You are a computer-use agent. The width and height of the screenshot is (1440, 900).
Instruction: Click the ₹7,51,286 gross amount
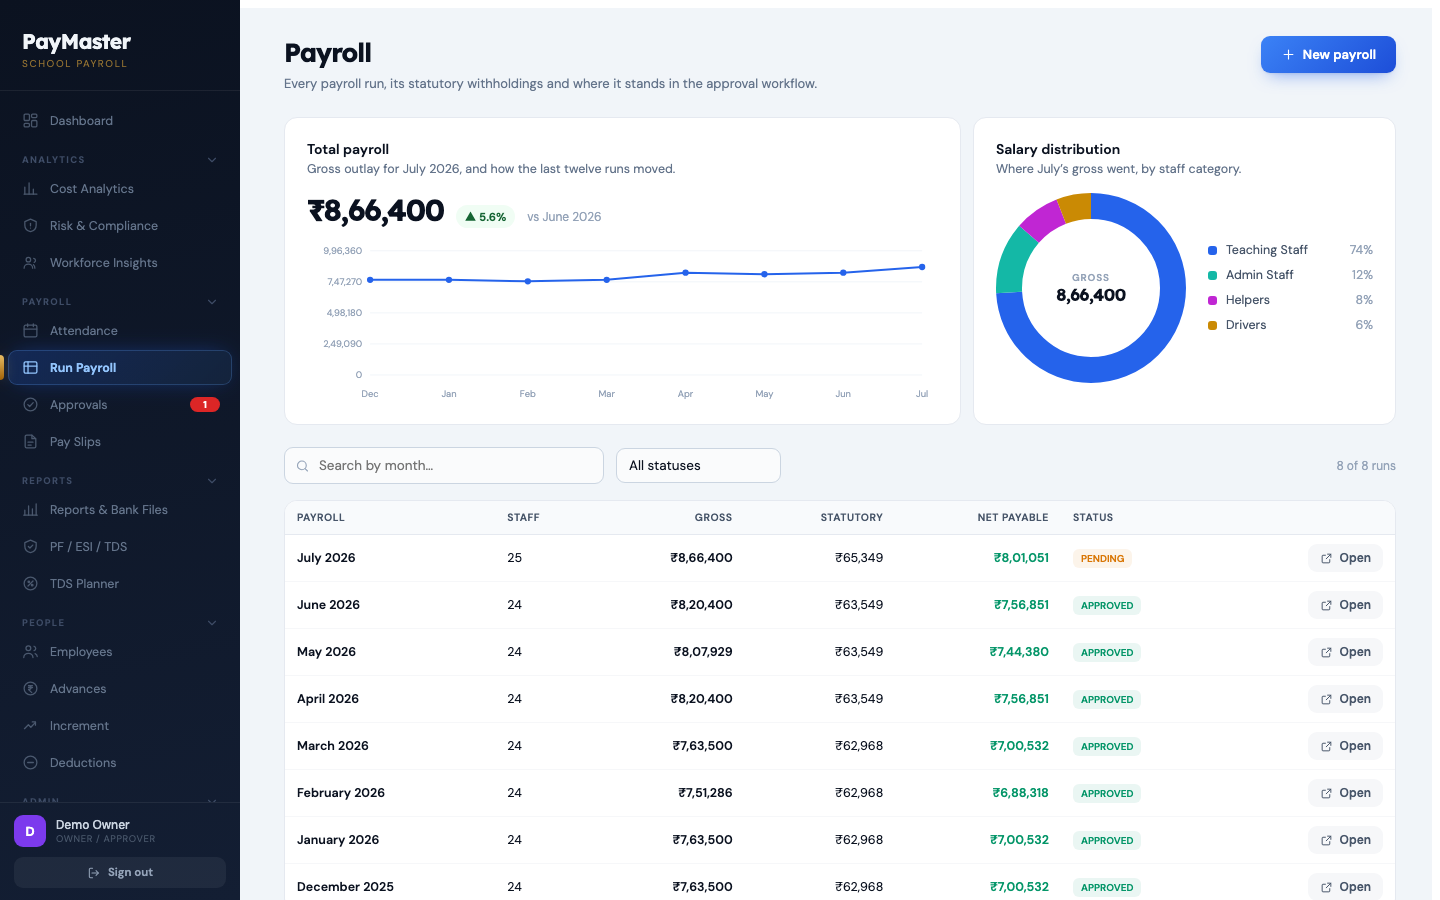pyautogui.click(x=705, y=793)
